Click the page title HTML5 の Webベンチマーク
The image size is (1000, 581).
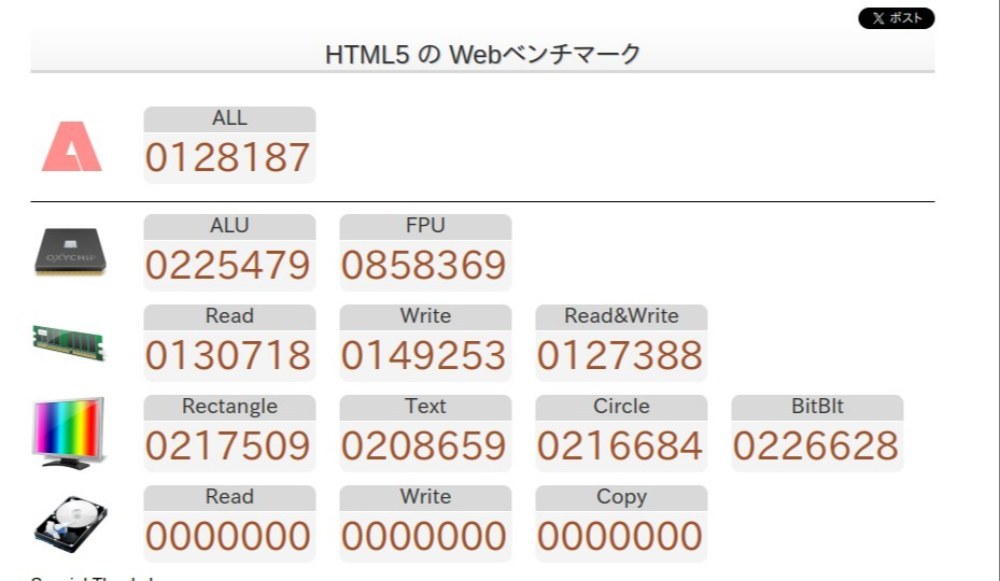coord(482,54)
